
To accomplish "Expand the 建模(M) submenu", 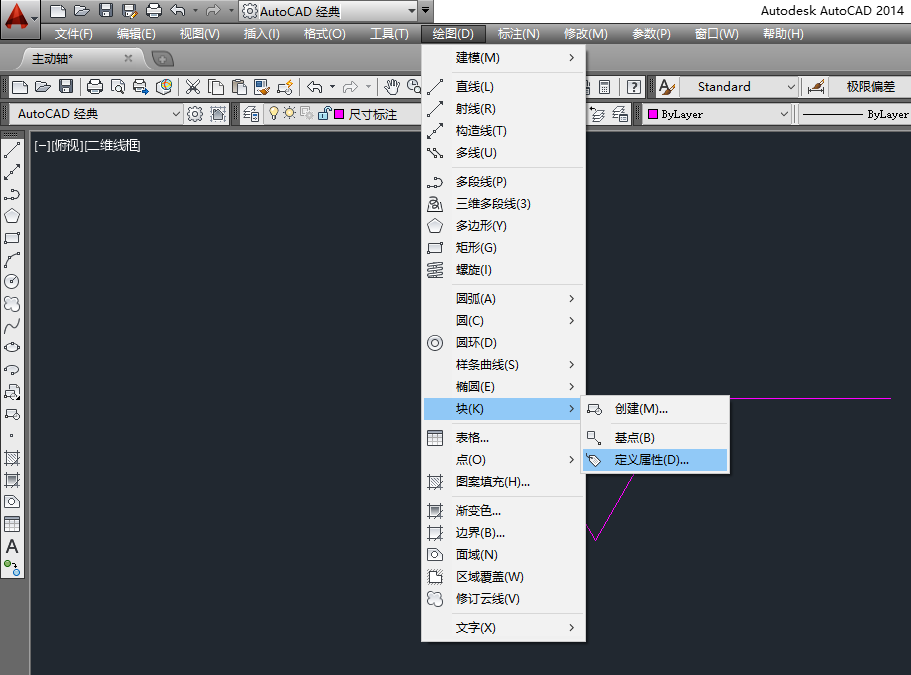I will tap(503, 58).
